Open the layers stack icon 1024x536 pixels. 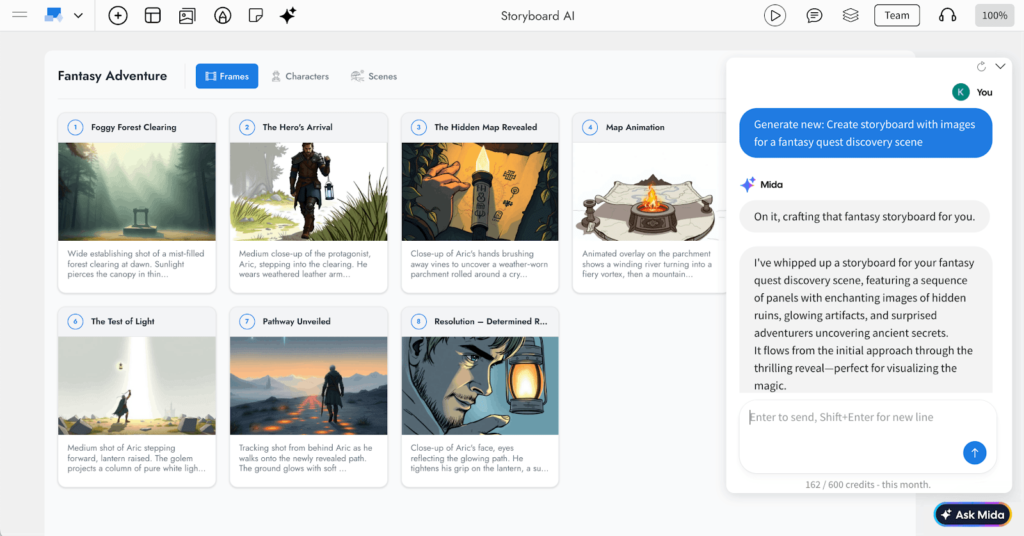(850, 15)
